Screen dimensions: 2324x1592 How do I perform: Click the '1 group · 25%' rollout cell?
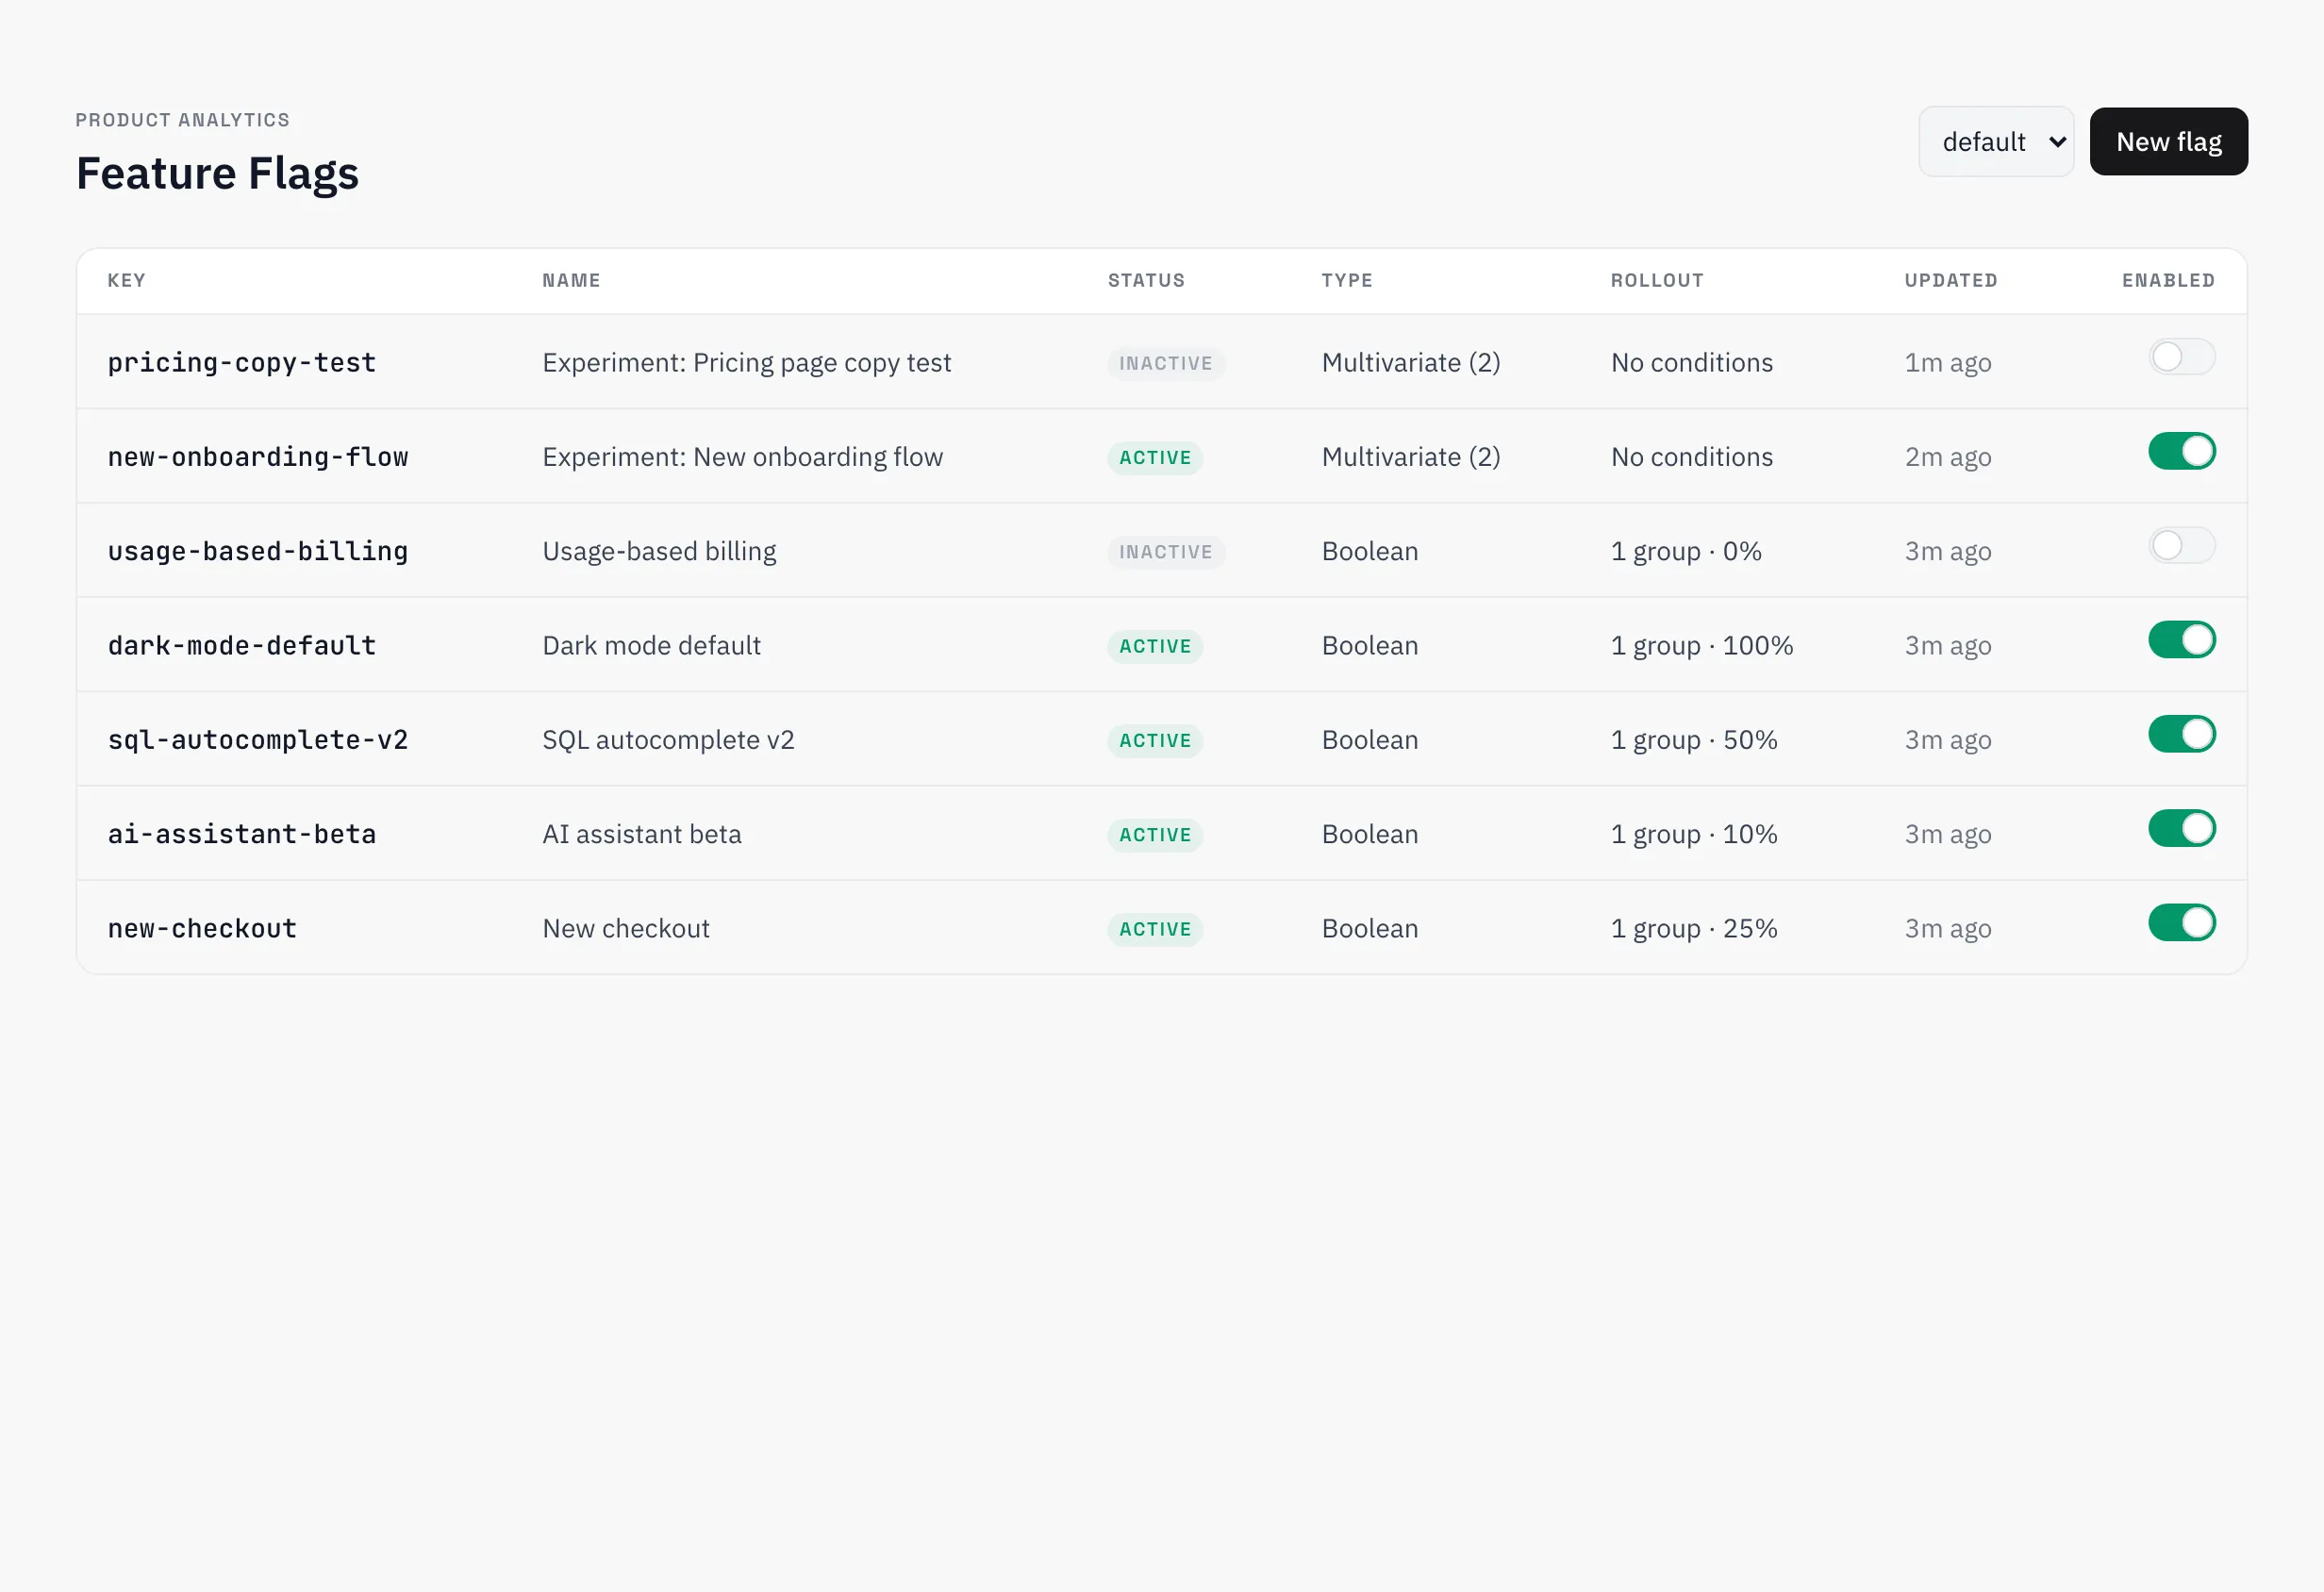(1694, 929)
